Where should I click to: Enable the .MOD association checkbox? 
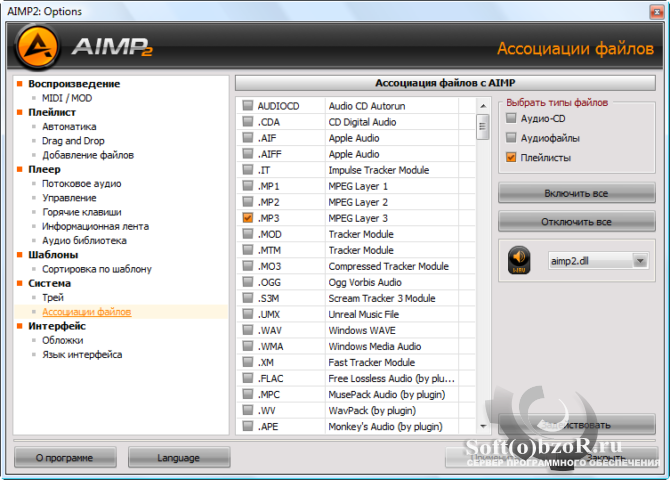tap(248, 234)
